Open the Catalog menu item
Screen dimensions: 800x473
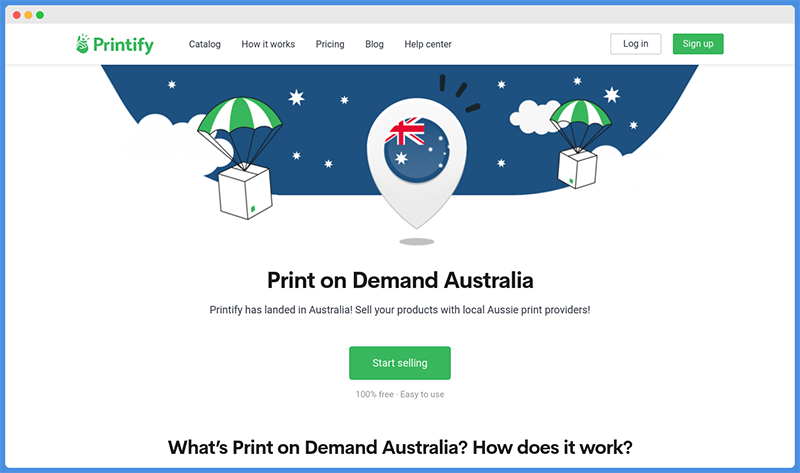pos(205,44)
